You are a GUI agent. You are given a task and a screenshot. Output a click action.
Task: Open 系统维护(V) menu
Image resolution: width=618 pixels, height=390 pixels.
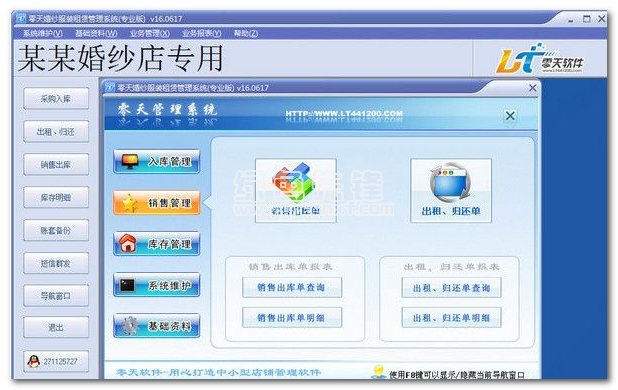pos(43,33)
